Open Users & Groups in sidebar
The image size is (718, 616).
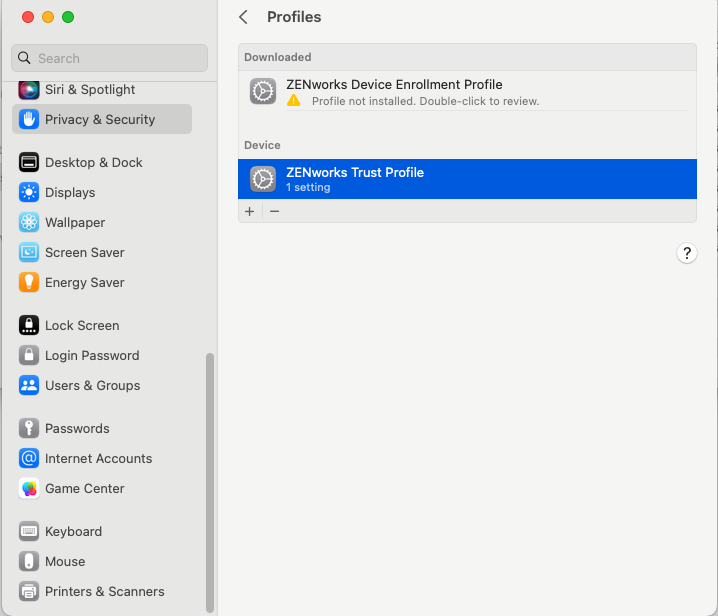92,385
